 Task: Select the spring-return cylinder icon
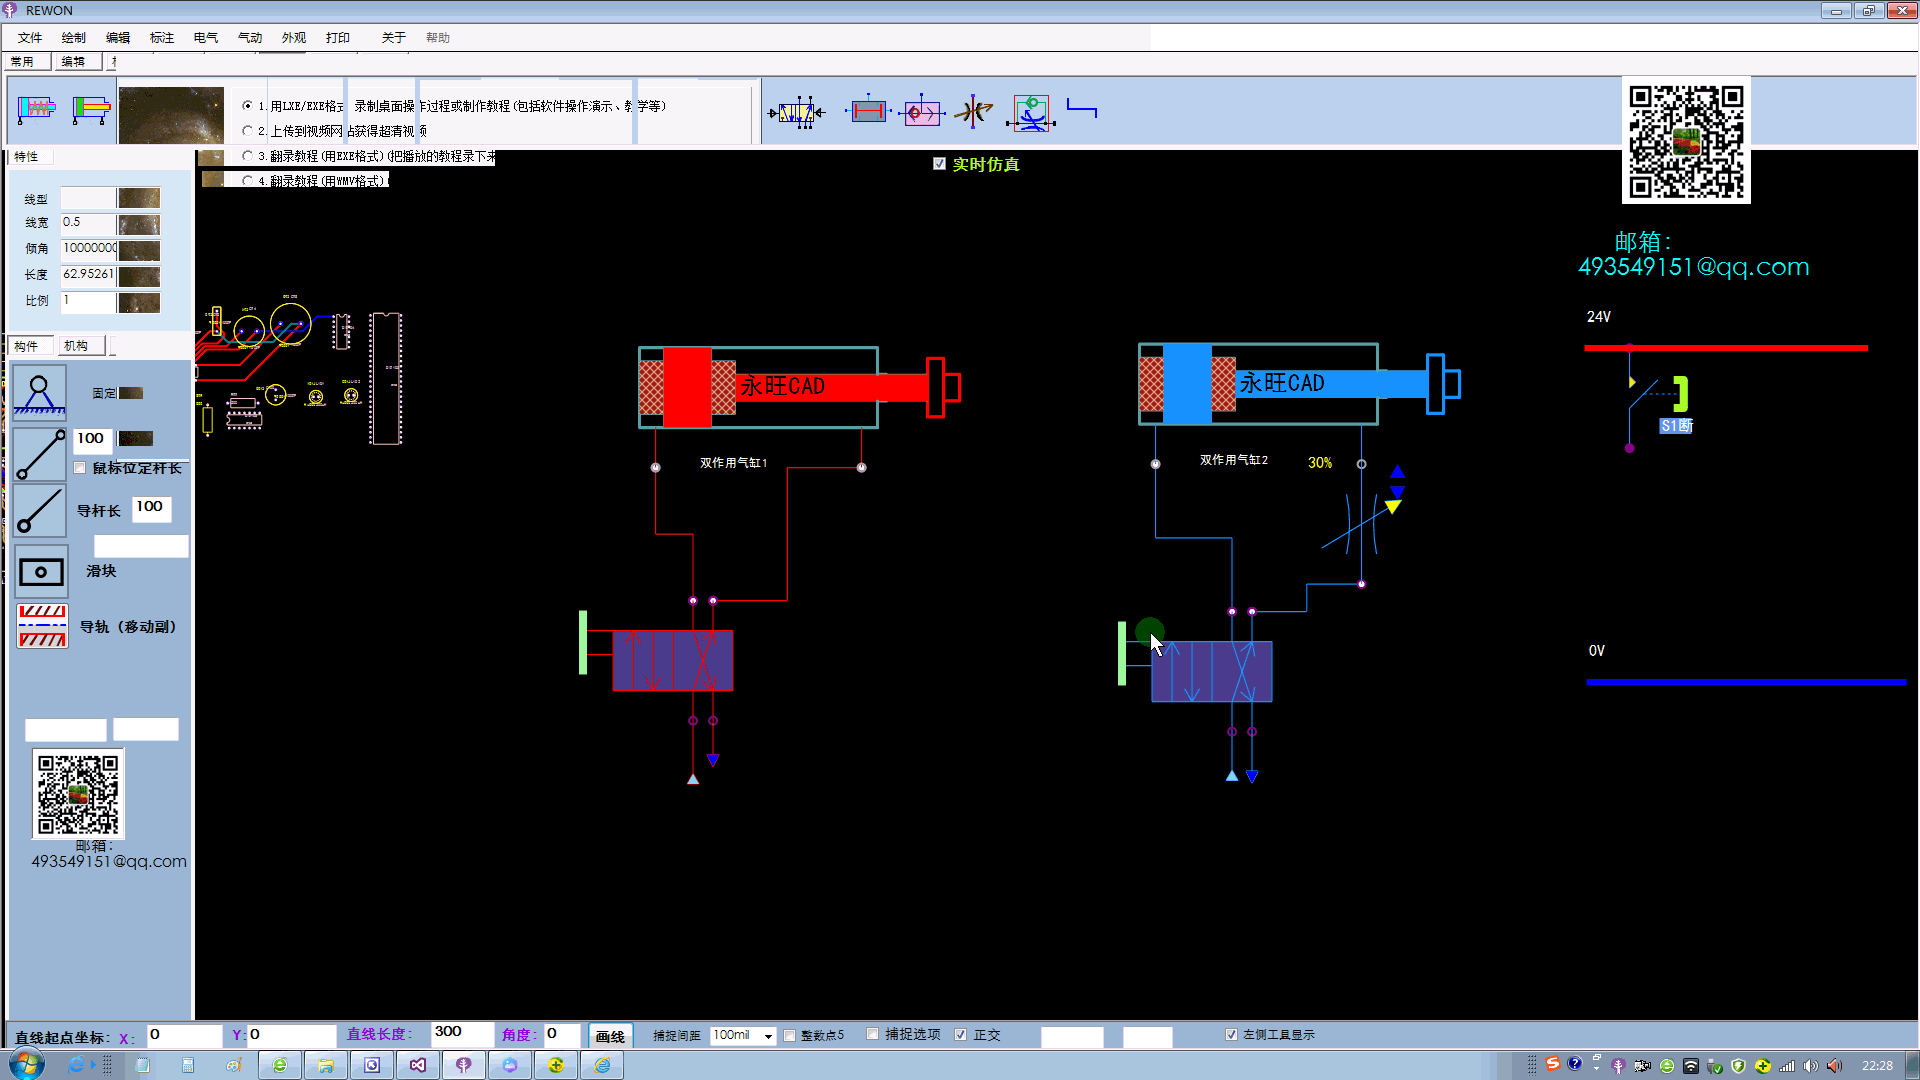(36, 108)
